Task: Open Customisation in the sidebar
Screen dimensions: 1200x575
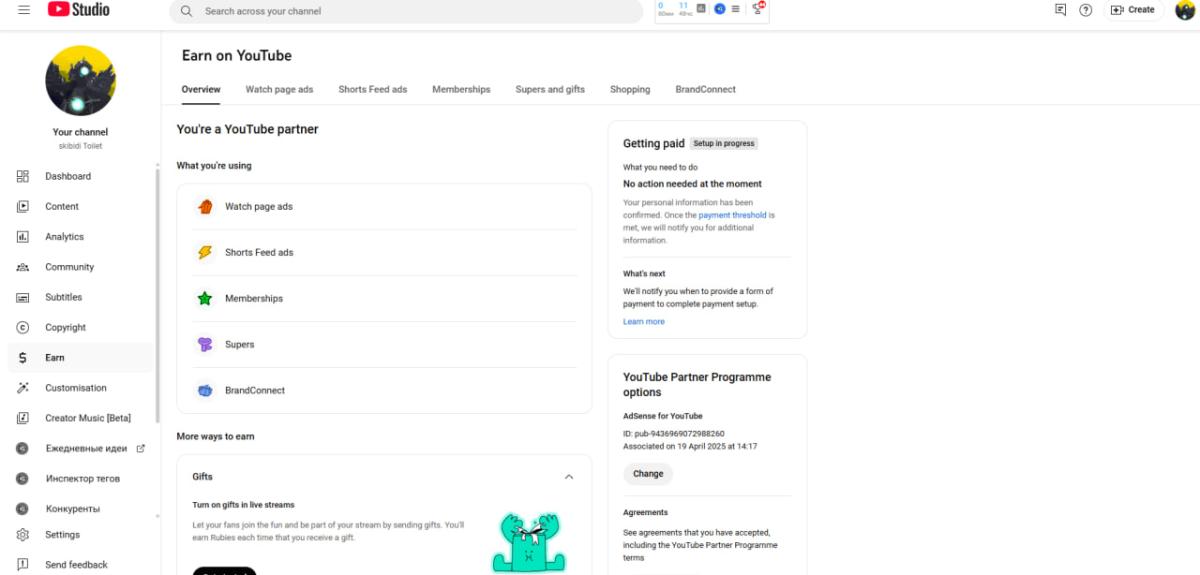Action: (x=80, y=388)
